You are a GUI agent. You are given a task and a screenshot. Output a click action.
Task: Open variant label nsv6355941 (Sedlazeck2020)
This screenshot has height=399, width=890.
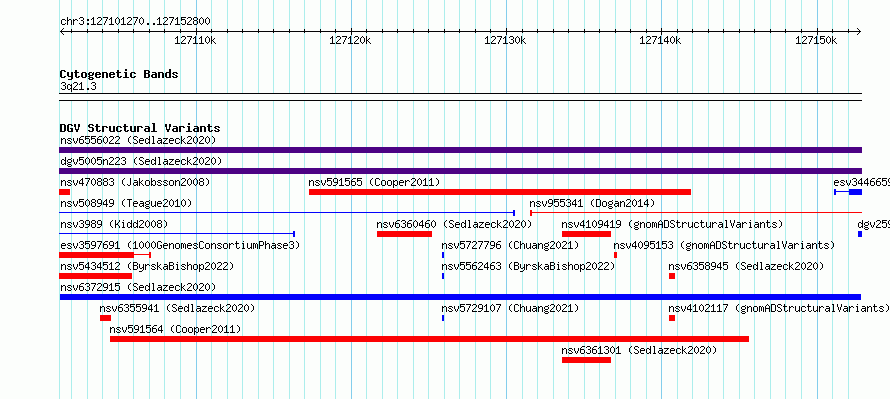coord(177,308)
